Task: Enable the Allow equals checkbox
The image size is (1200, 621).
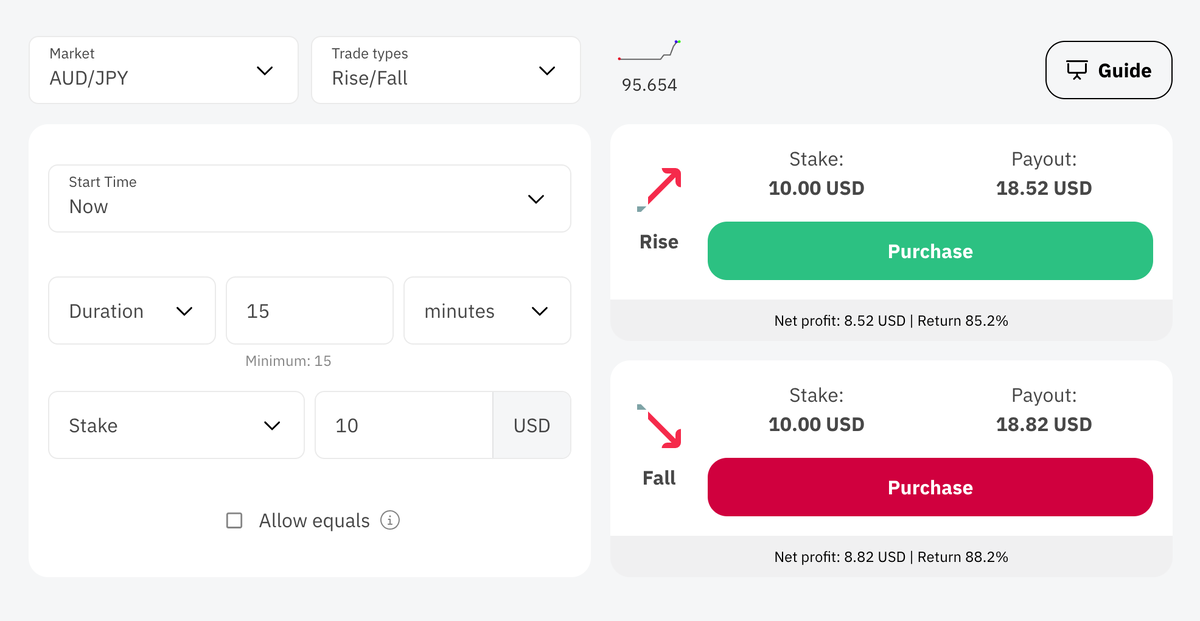Action: (234, 520)
